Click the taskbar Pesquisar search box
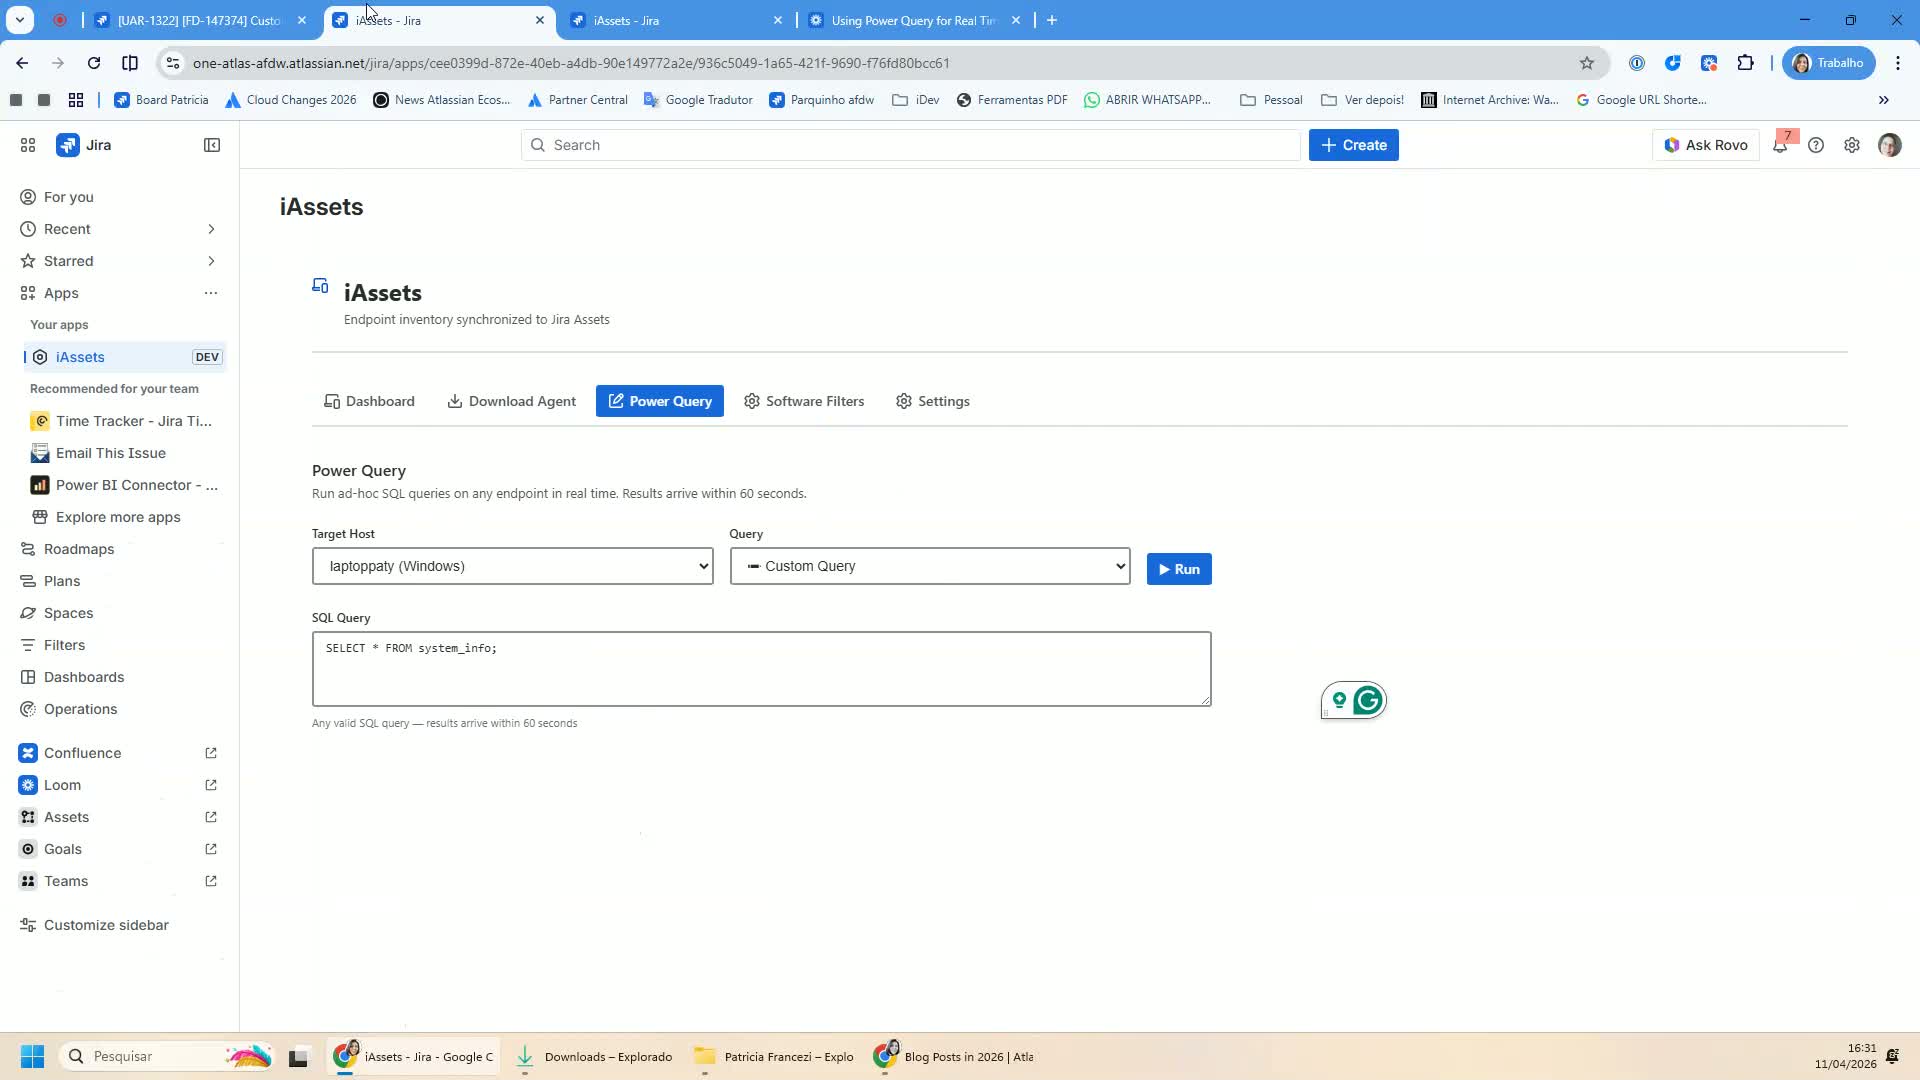Screen dimensions: 1920x1080 tap(167, 1056)
